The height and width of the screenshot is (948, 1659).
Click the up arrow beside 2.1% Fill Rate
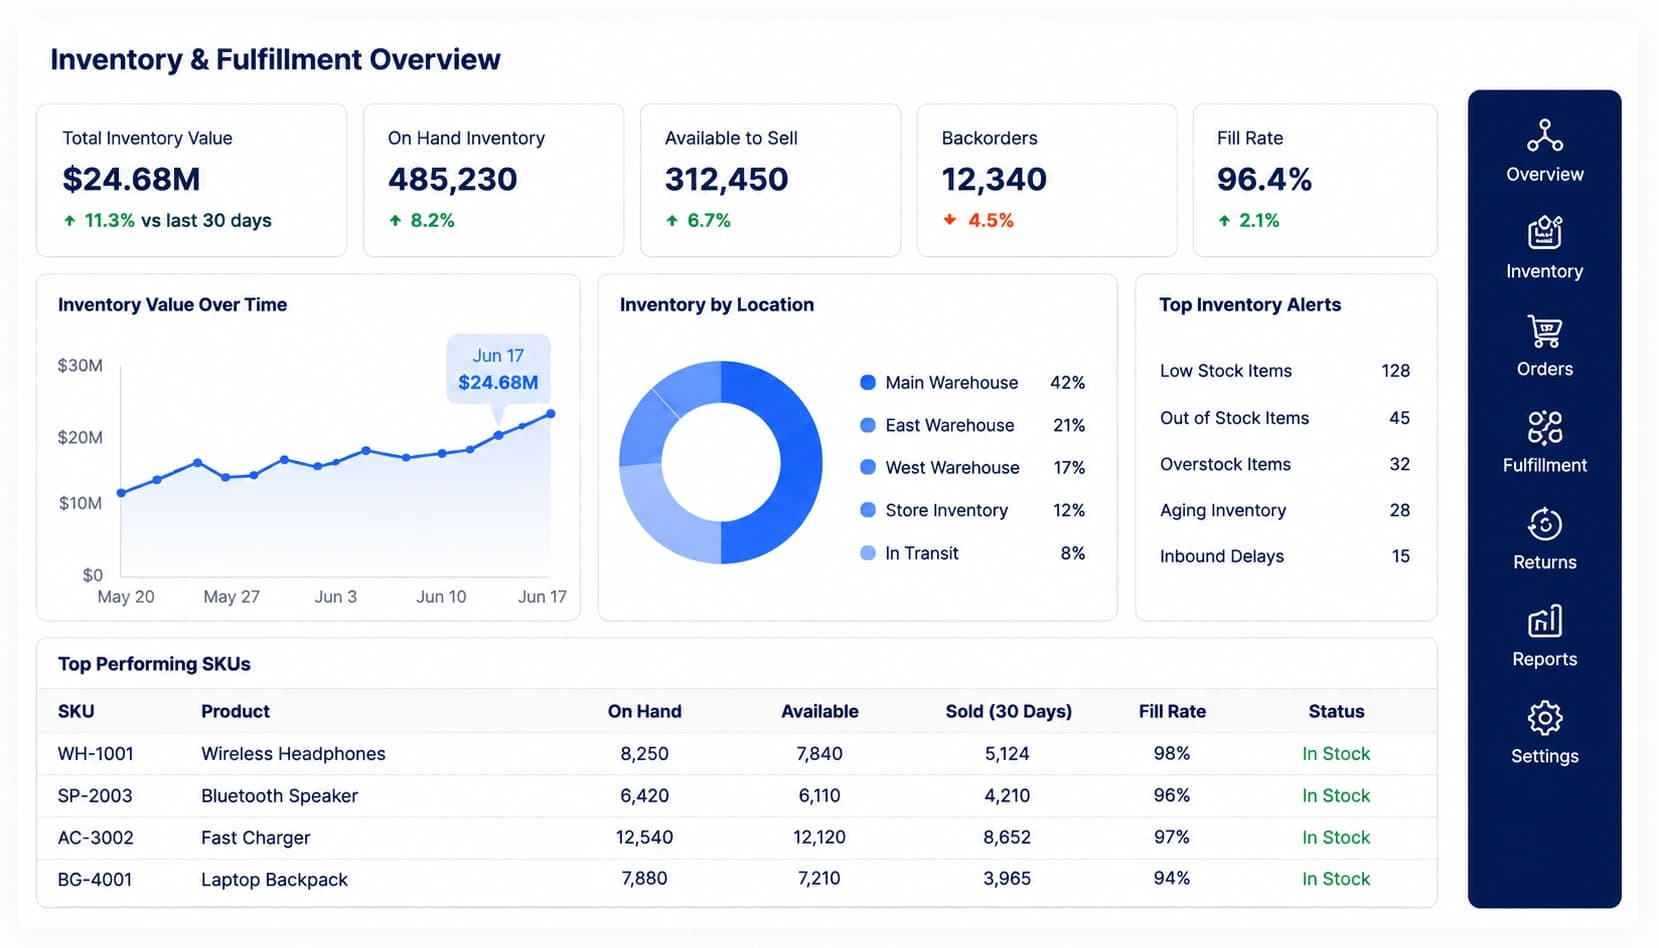click(1224, 221)
